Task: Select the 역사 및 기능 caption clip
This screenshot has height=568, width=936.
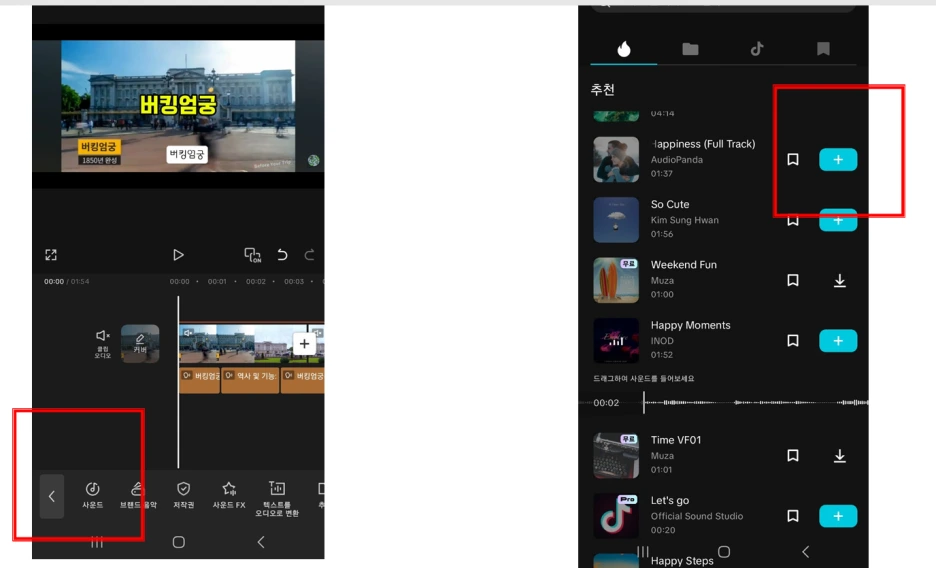Action: click(250, 380)
